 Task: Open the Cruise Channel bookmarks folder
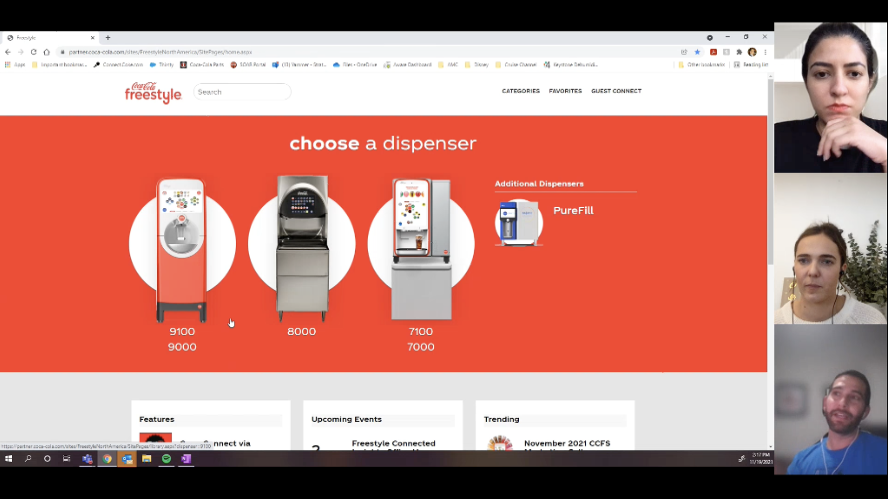pos(516,65)
